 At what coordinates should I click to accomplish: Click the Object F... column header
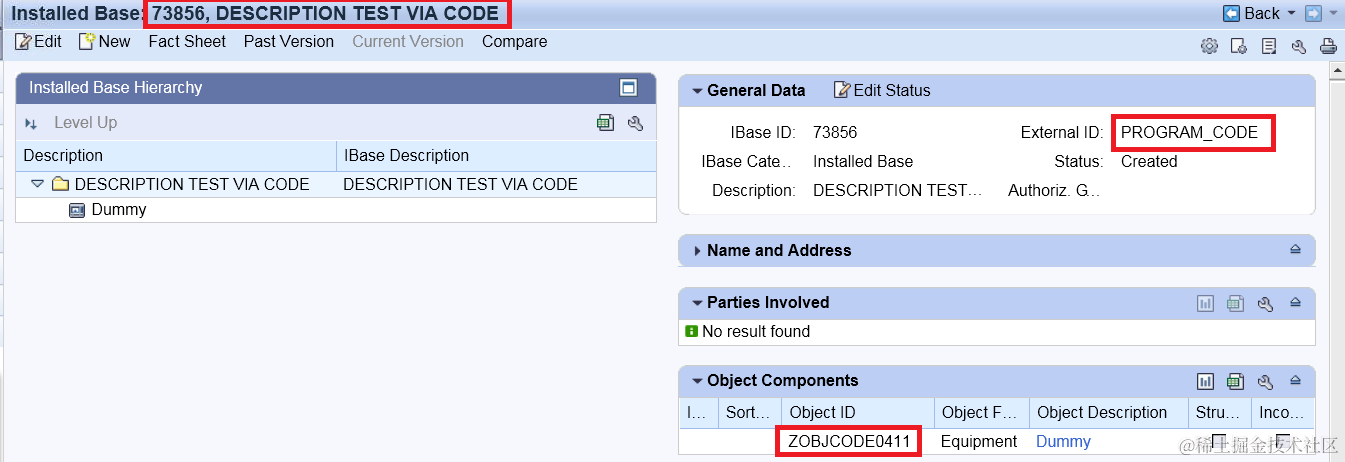point(982,413)
